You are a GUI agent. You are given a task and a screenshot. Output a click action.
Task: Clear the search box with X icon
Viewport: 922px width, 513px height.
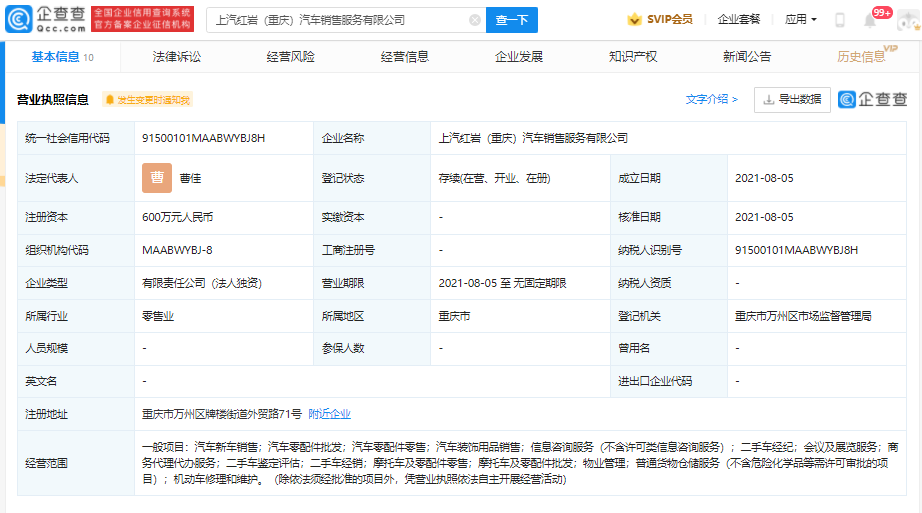(x=475, y=20)
